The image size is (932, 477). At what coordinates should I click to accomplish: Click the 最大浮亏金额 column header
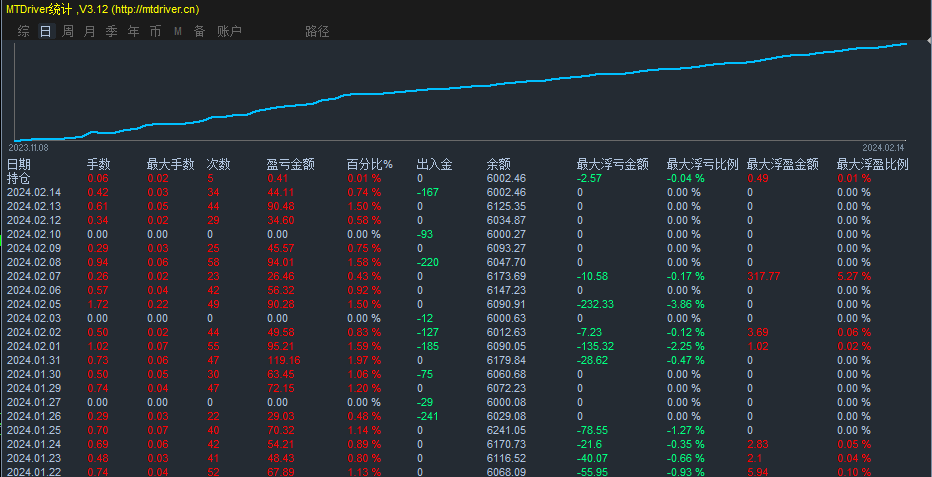click(x=612, y=165)
